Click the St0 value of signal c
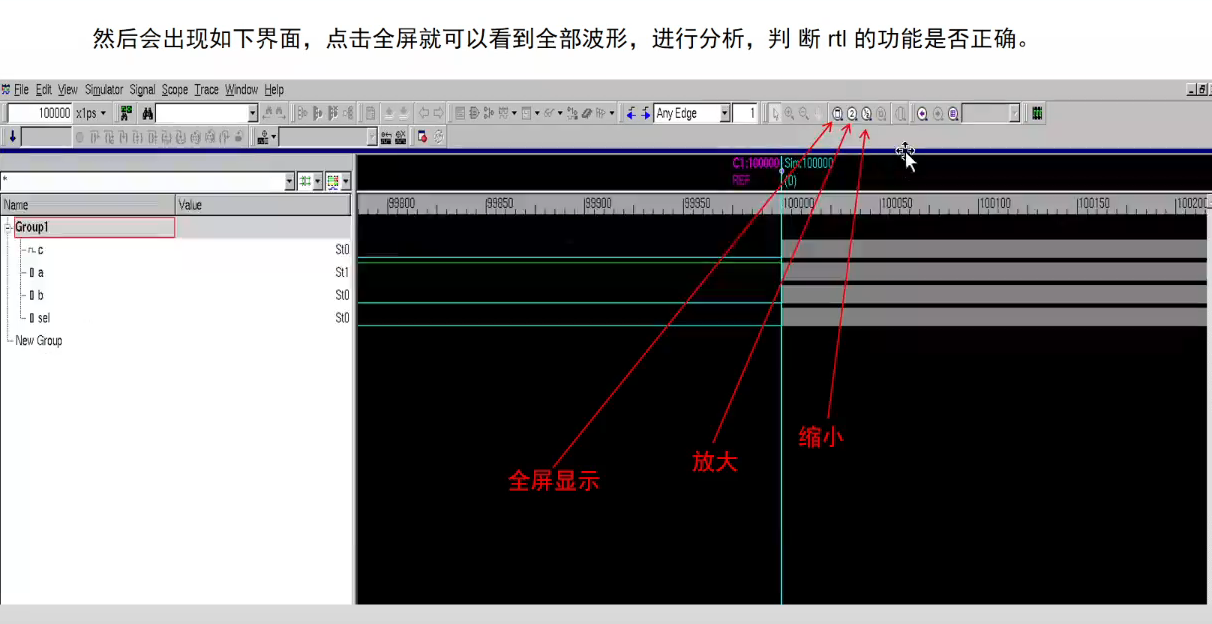The width and height of the screenshot is (1212, 624). click(x=342, y=249)
